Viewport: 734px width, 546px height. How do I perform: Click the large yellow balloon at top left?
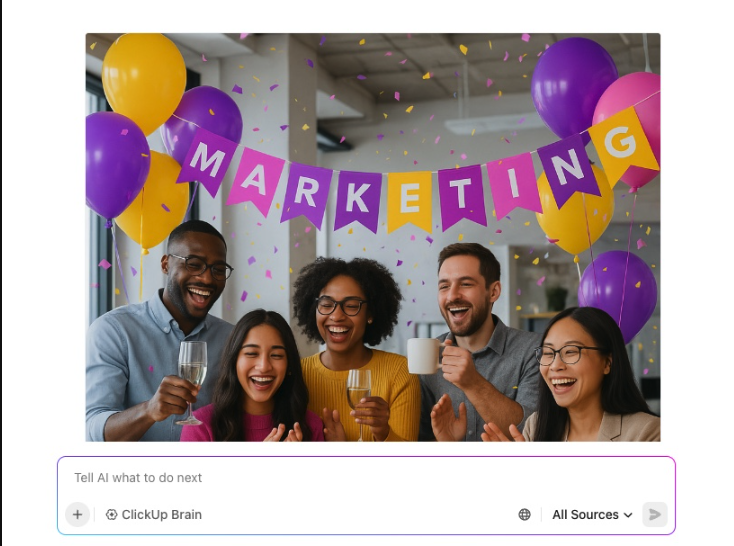144,80
